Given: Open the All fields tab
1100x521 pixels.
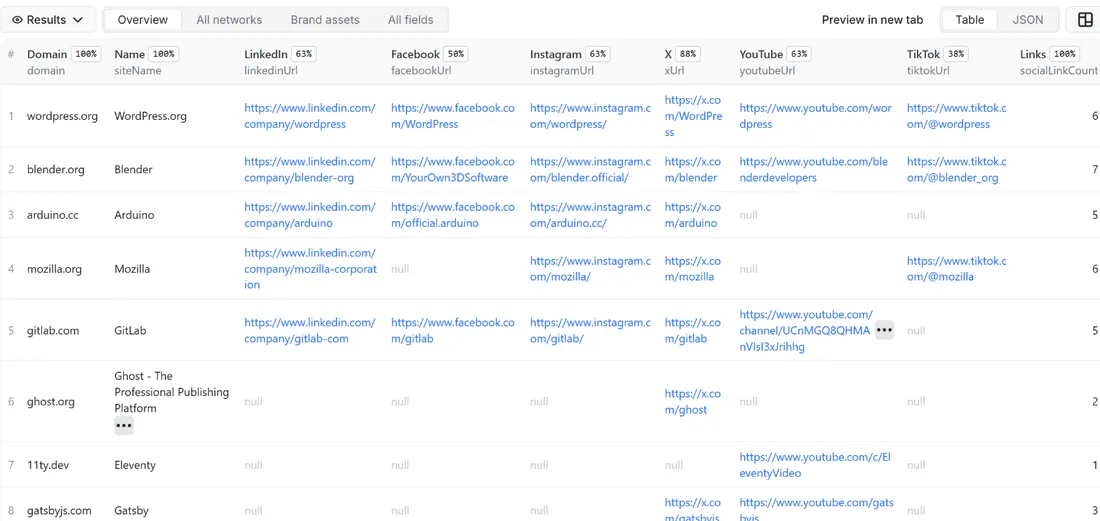Looking at the screenshot, I should pos(410,20).
